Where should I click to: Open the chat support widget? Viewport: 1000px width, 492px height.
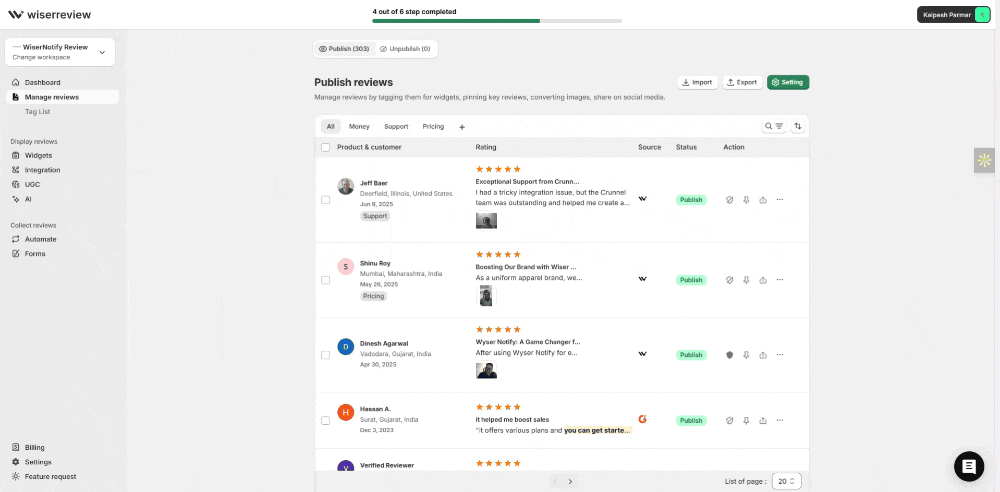(969, 466)
